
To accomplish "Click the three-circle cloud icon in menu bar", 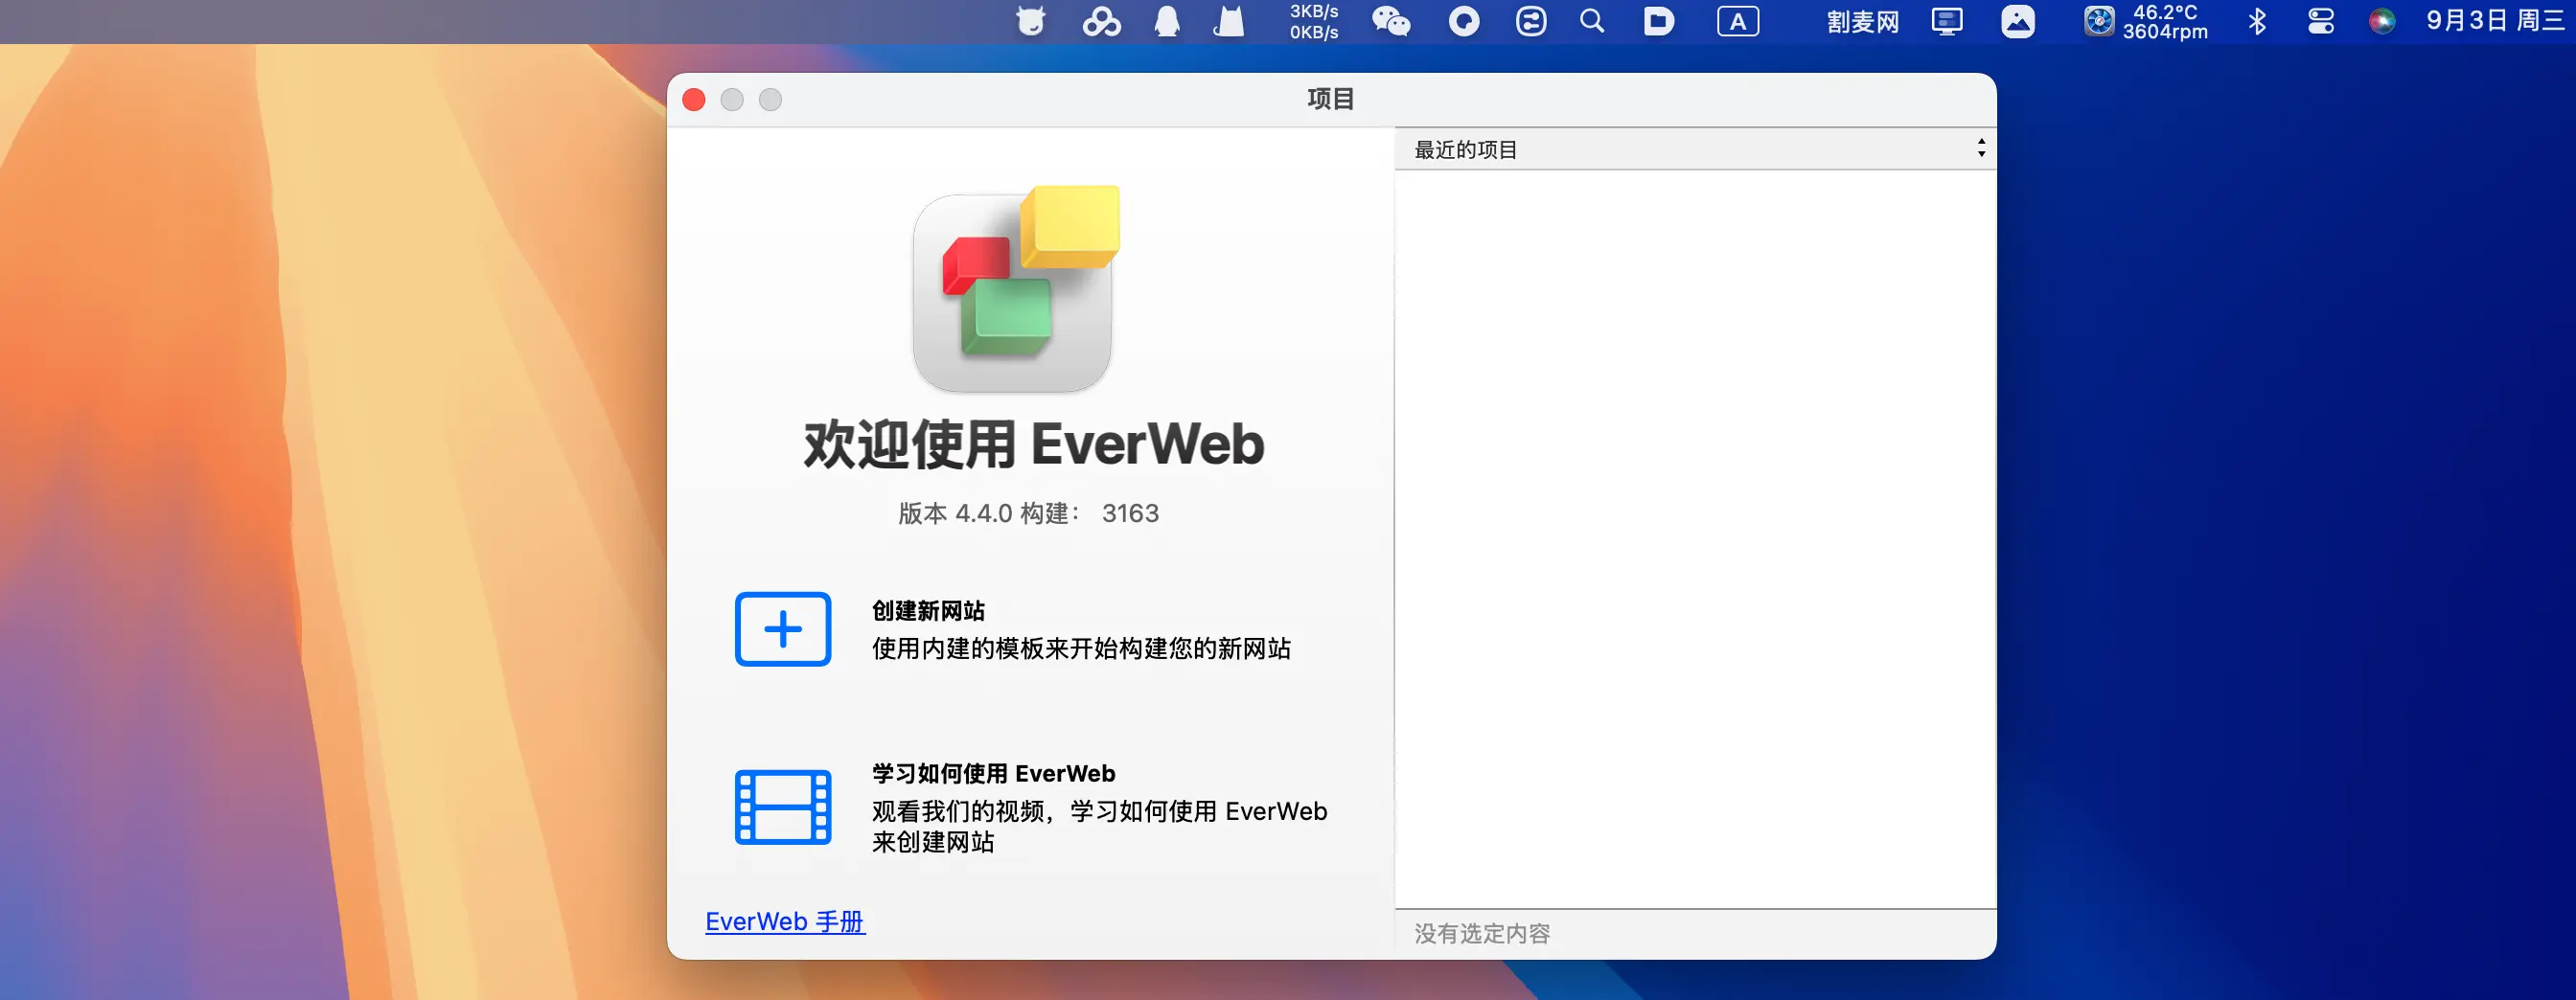I will coord(1101,21).
